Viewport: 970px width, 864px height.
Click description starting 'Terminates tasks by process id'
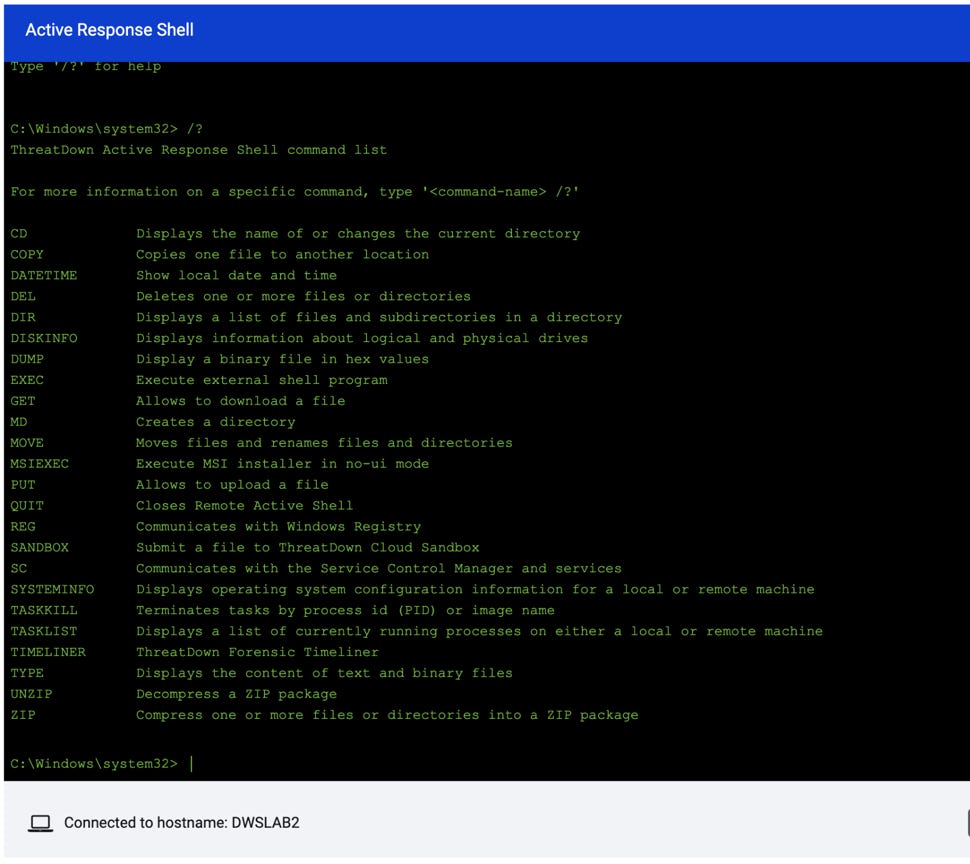pyautogui.click(x=345, y=611)
